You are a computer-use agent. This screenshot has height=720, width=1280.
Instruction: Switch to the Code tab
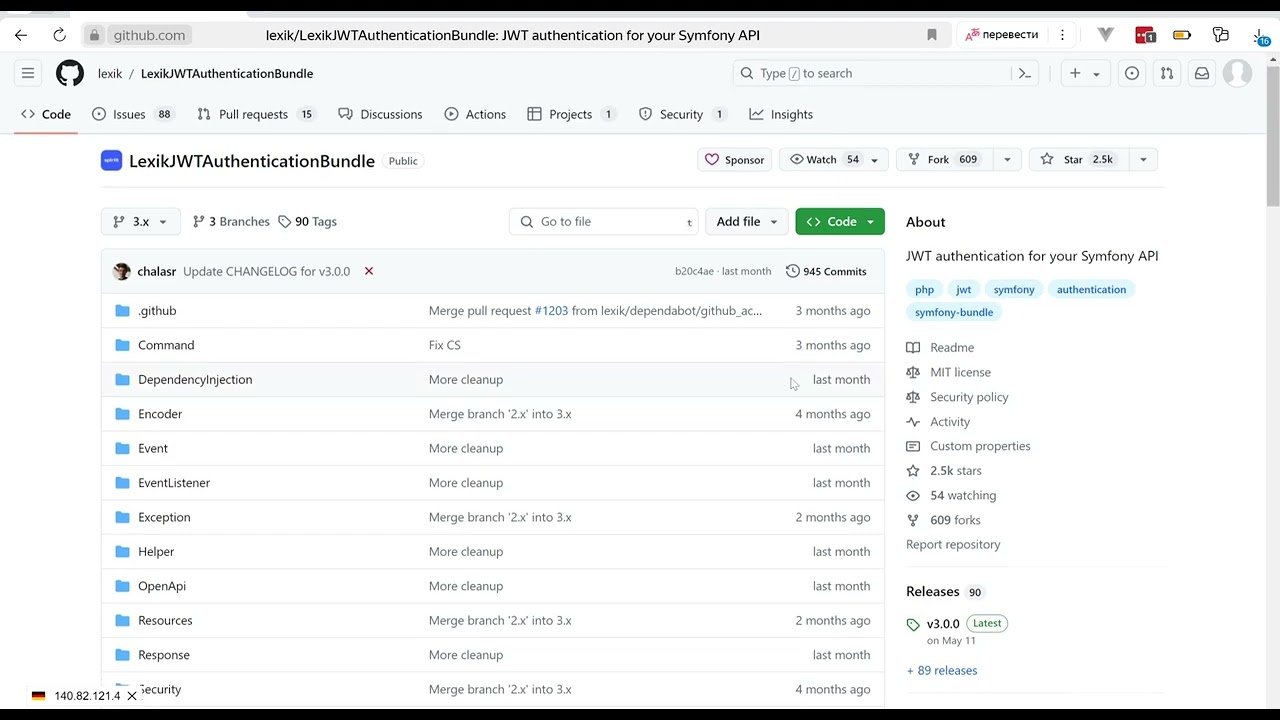tap(46, 114)
